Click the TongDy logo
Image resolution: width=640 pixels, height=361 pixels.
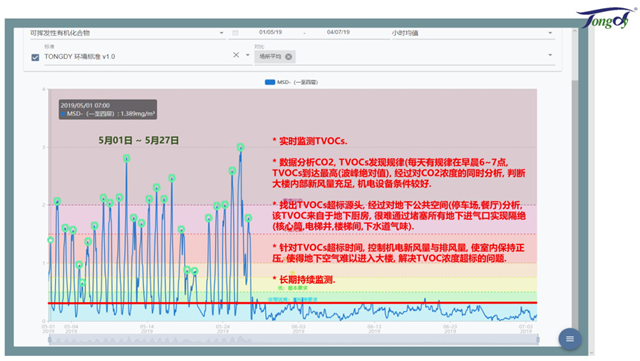[606, 19]
